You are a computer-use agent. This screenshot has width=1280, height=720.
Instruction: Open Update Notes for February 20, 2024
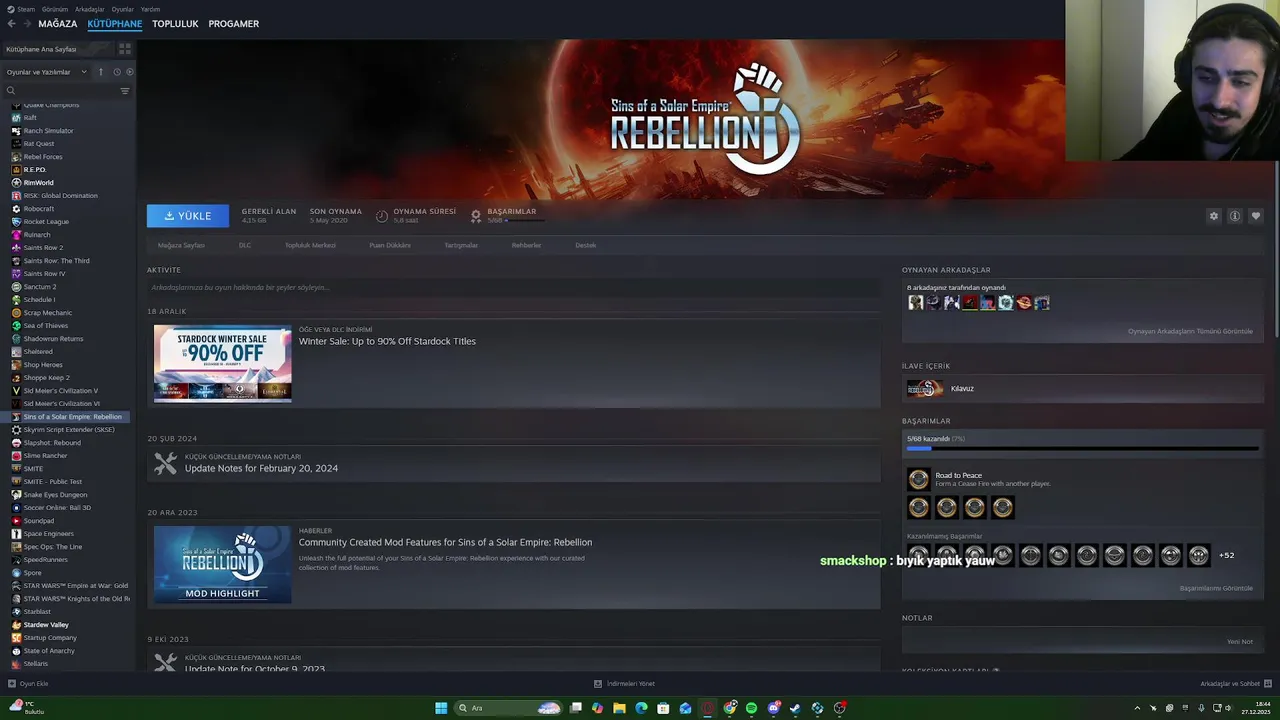(261, 468)
